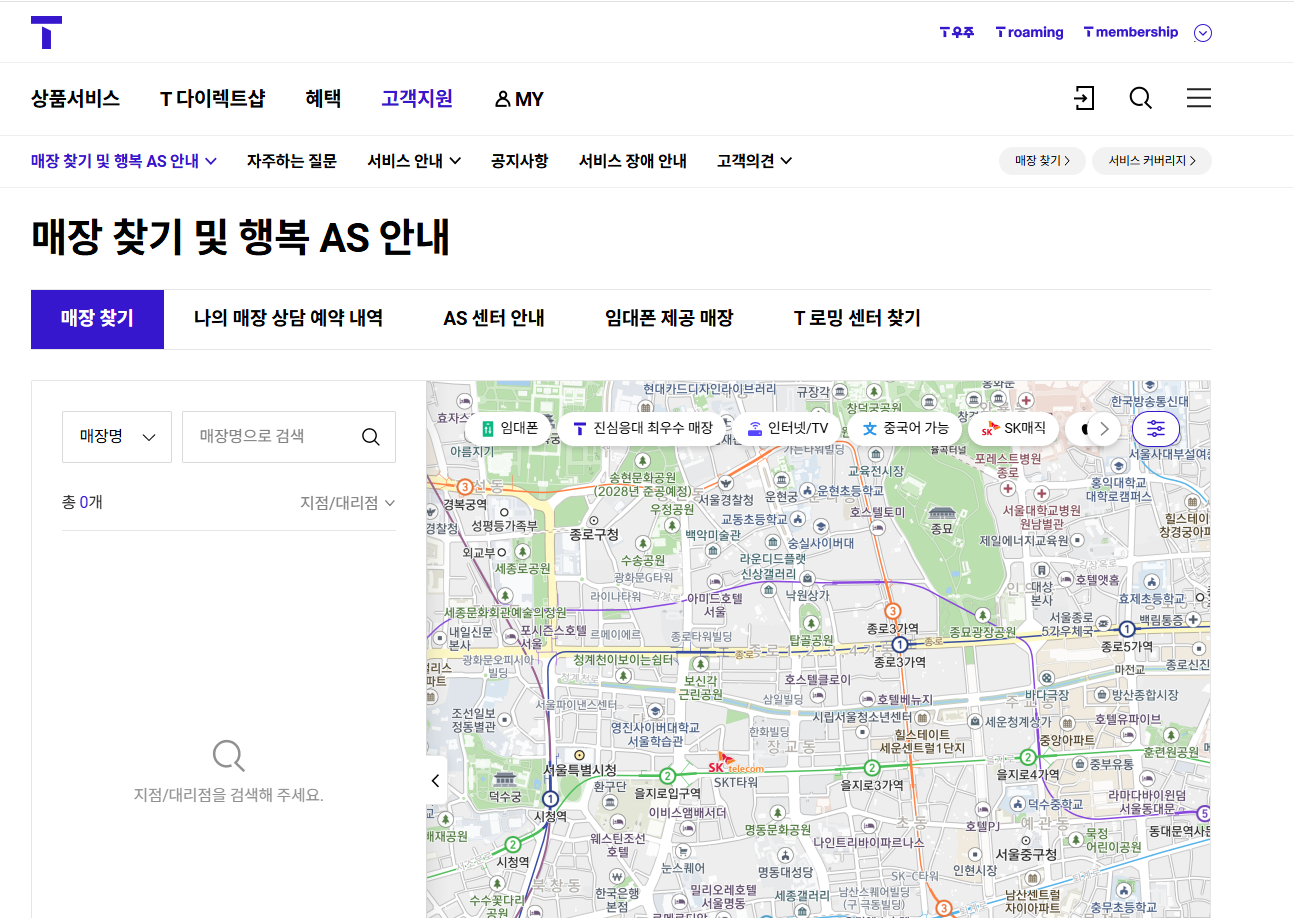Screen dimensions: 1294x918
Task: Open the map filter settings icon
Action: click(x=1156, y=429)
